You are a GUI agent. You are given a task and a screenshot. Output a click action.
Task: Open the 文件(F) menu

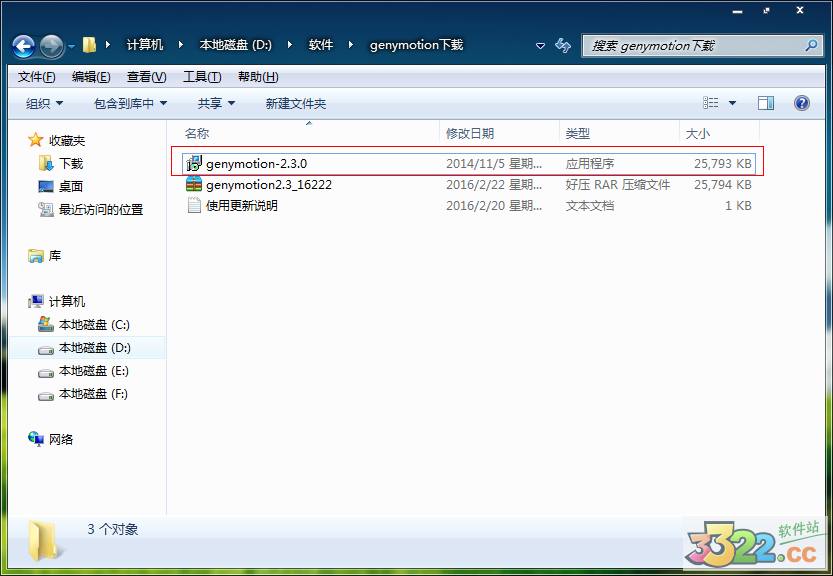pos(37,77)
